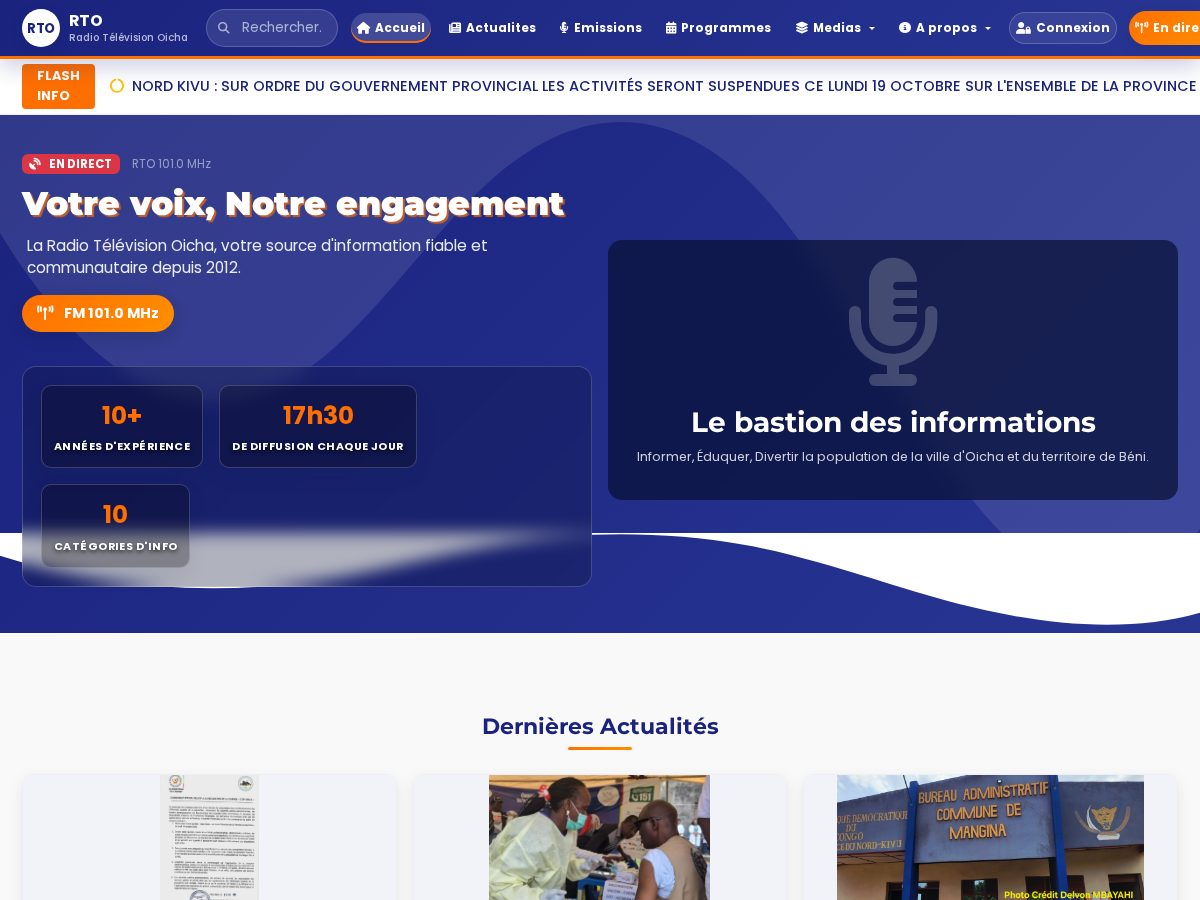Click 'Le bastion des informations' heading

[893, 422]
